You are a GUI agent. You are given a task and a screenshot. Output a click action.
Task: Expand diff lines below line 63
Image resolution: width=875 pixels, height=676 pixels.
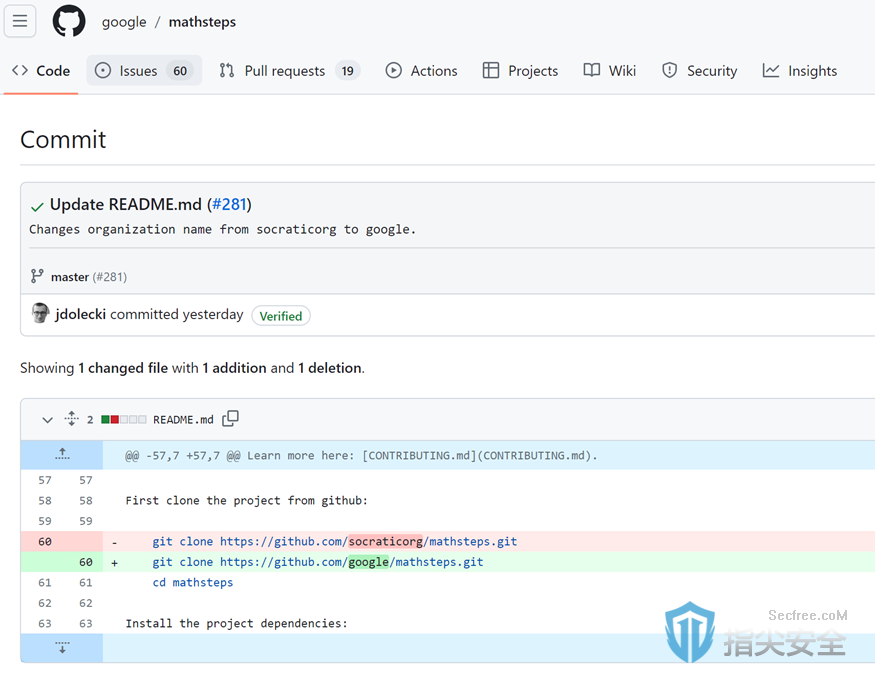pos(62,648)
